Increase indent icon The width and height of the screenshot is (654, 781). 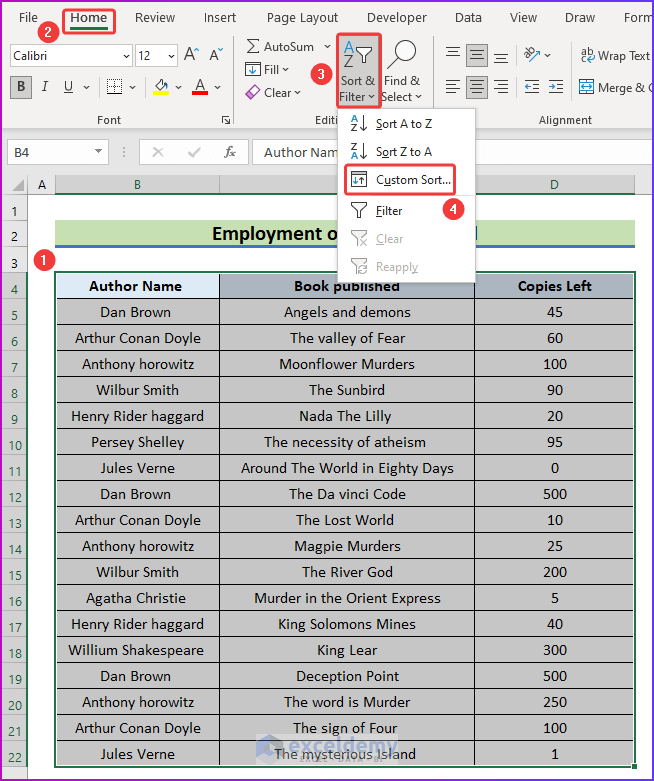[555, 87]
